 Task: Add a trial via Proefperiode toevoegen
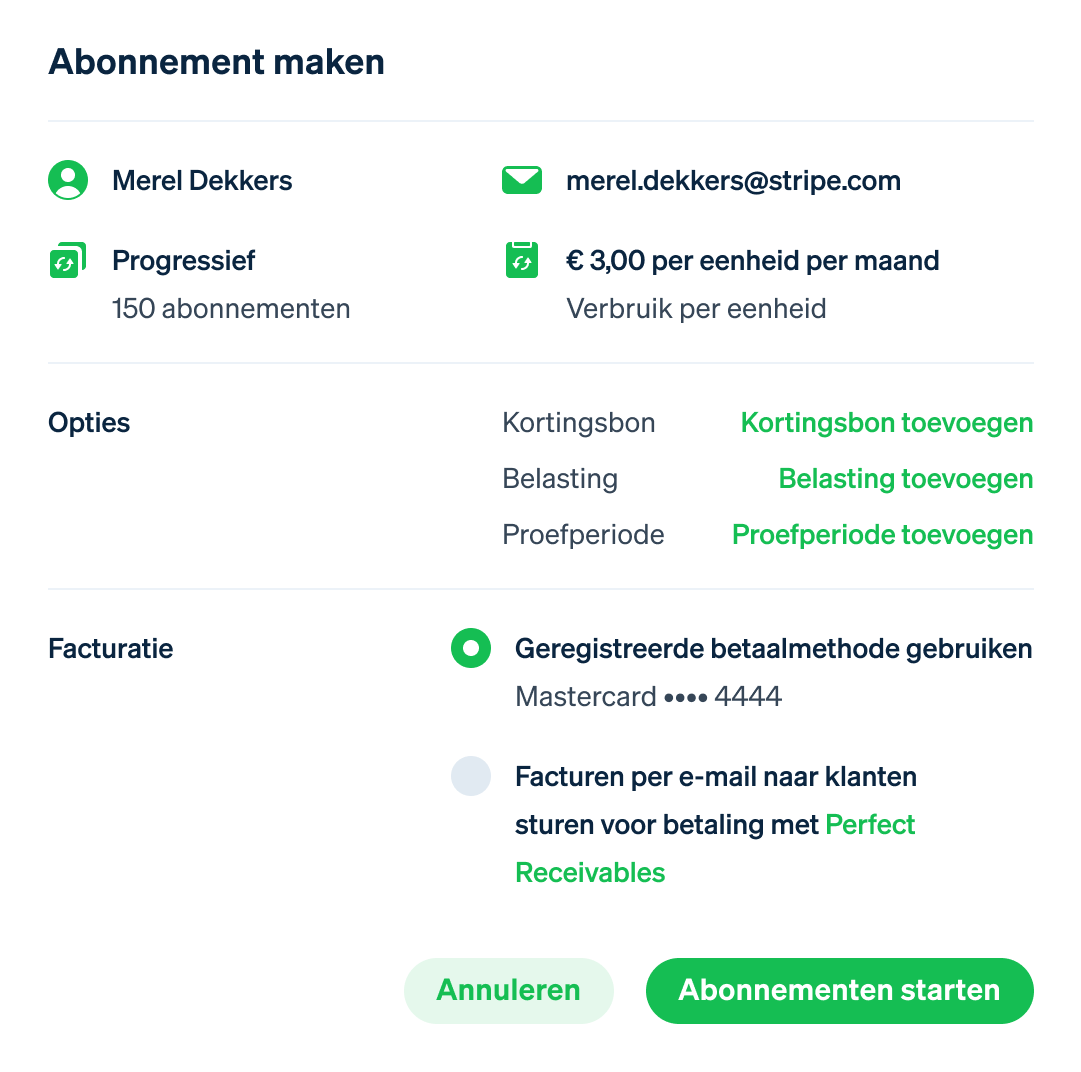coord(882,534)
